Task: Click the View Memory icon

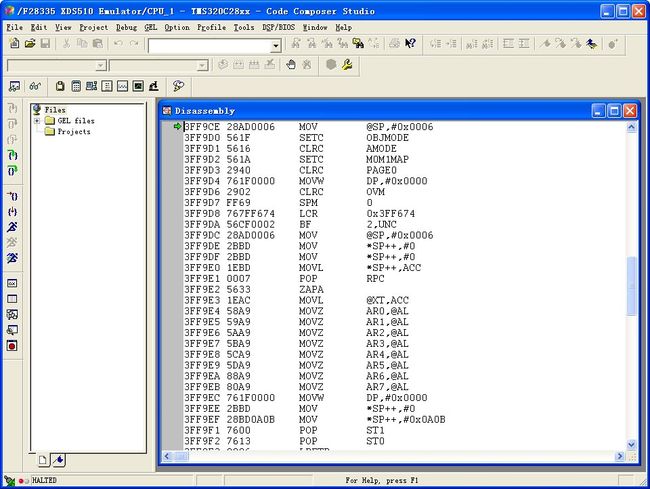Action: coord(91,86)
